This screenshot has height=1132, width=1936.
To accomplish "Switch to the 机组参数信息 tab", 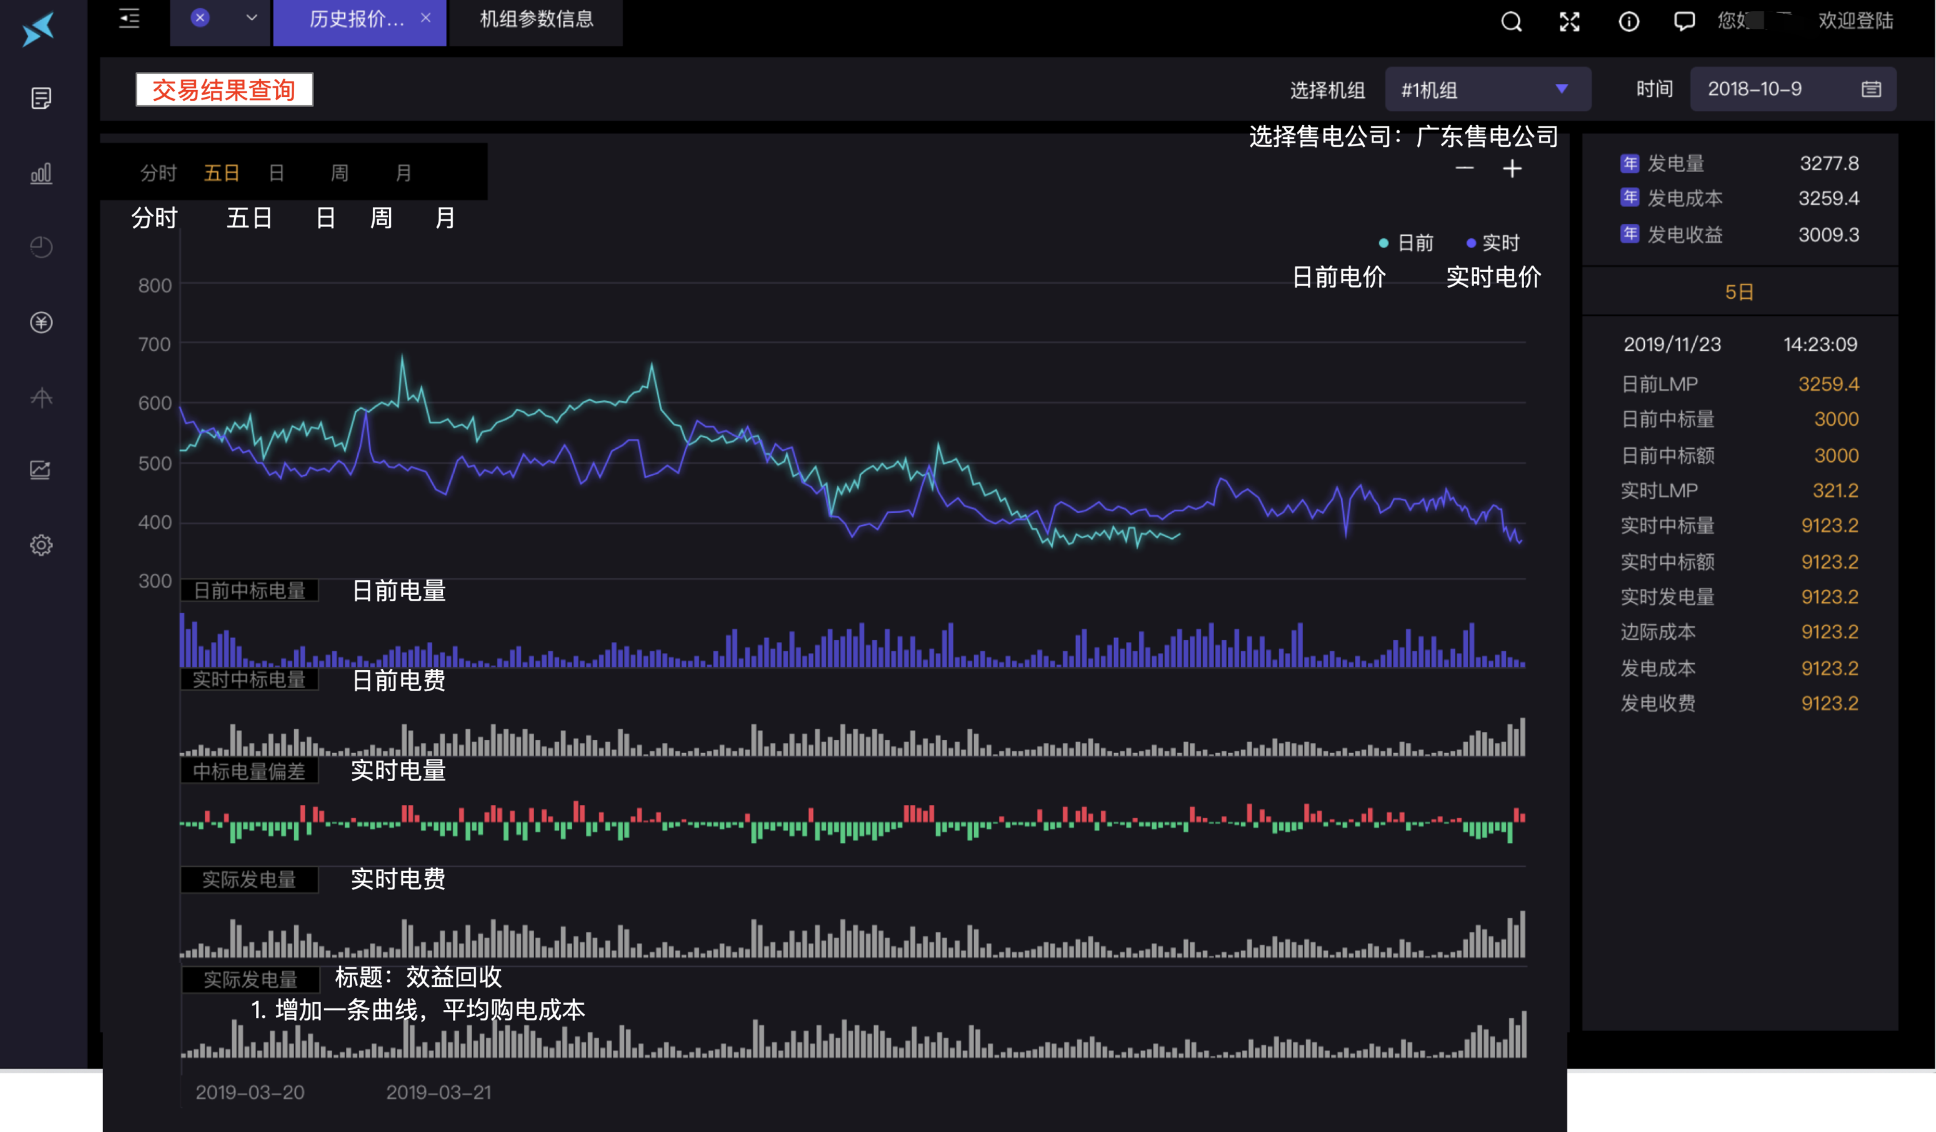I will coord(536,21).
